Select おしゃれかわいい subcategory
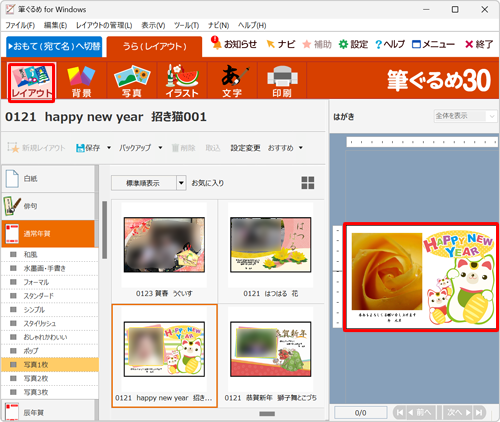The width and height of the screenshot is (500, 422). 50,337
